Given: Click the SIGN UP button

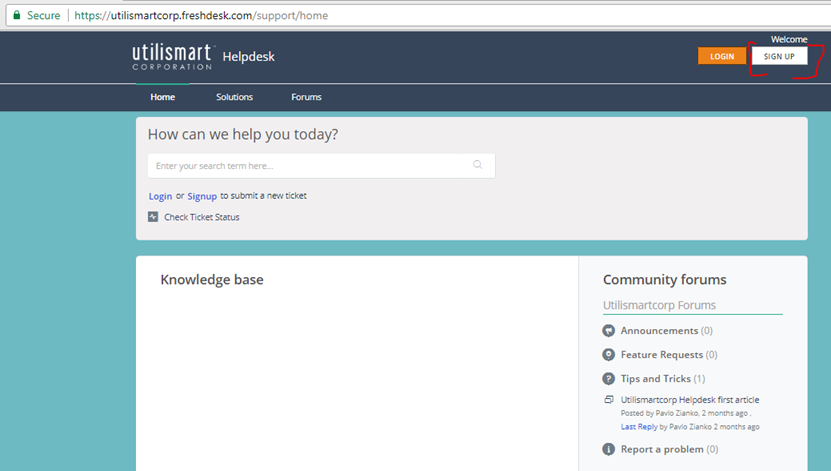Looking at the screenshot, I should point(779,56).
